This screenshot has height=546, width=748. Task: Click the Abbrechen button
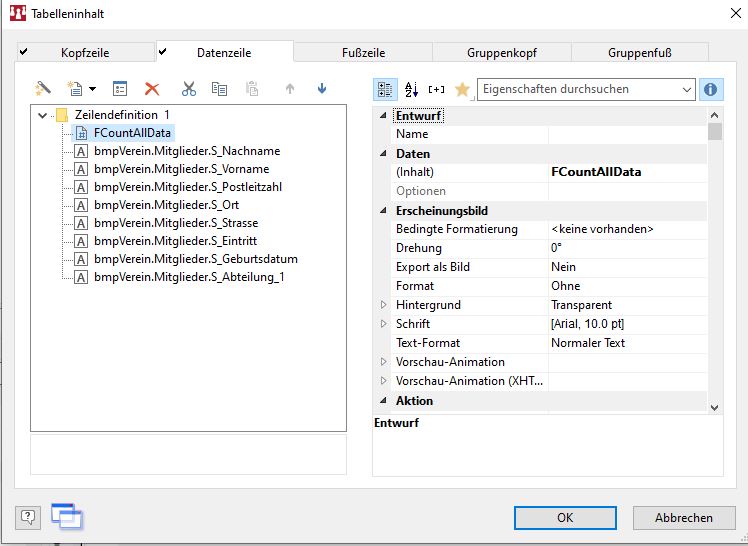pos(684,517)
